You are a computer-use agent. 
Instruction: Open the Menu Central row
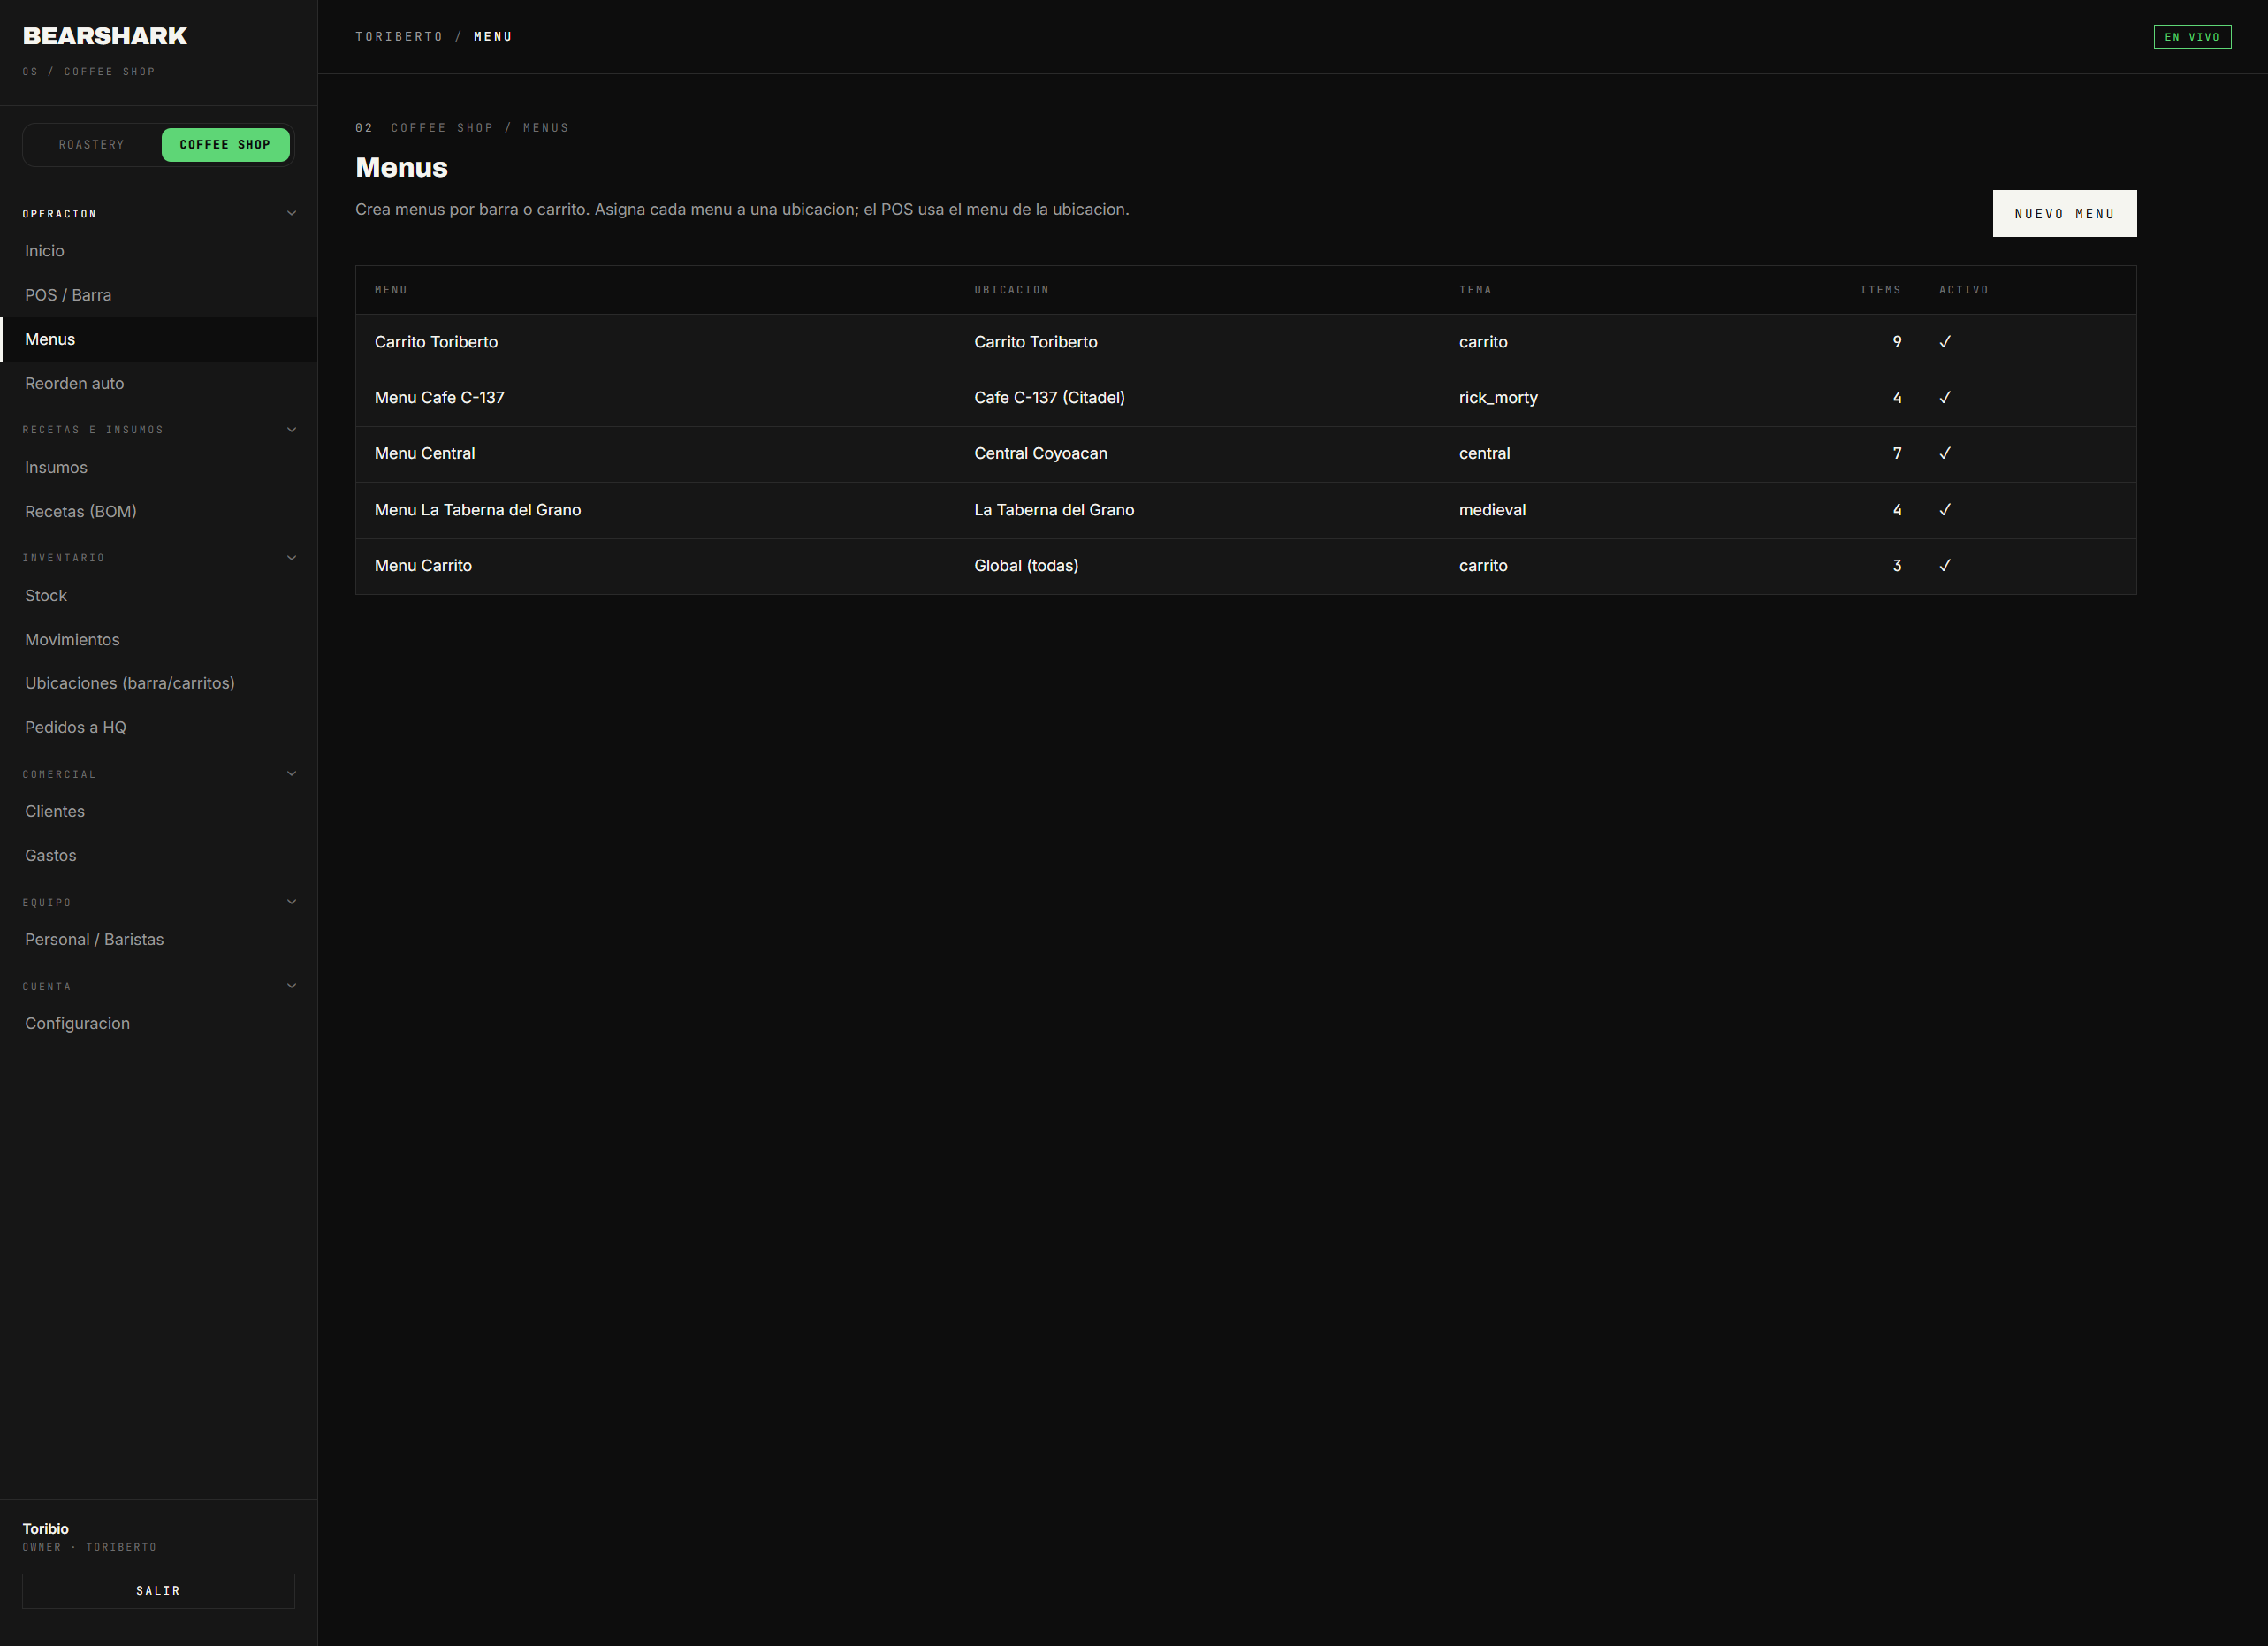[x=1246, y=454]
